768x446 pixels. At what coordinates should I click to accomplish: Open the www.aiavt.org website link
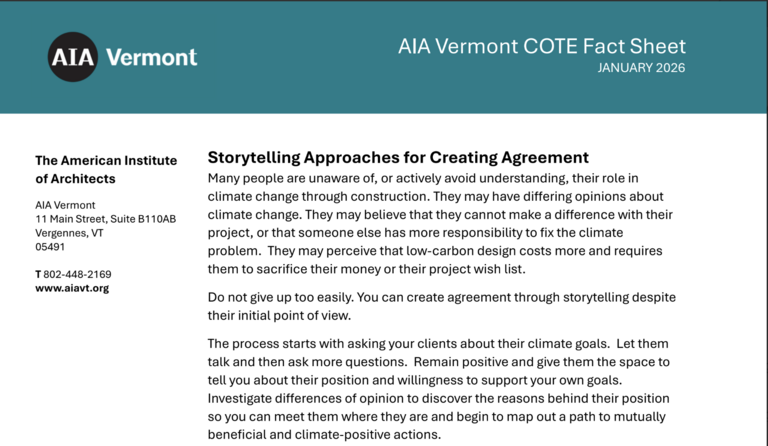tap(72, 288)
